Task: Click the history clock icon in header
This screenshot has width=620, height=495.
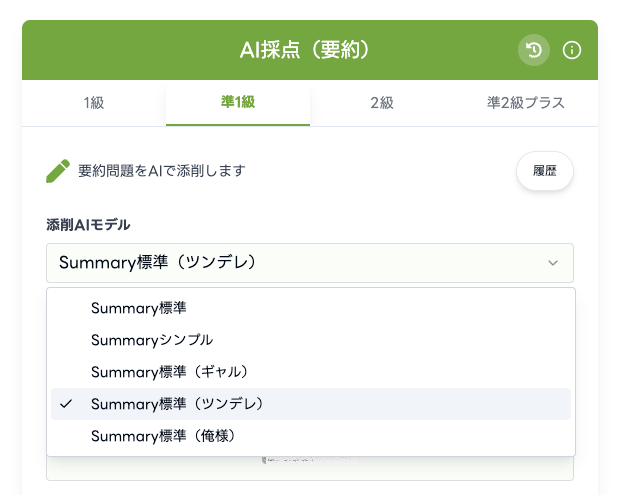Action: point(534,50)
